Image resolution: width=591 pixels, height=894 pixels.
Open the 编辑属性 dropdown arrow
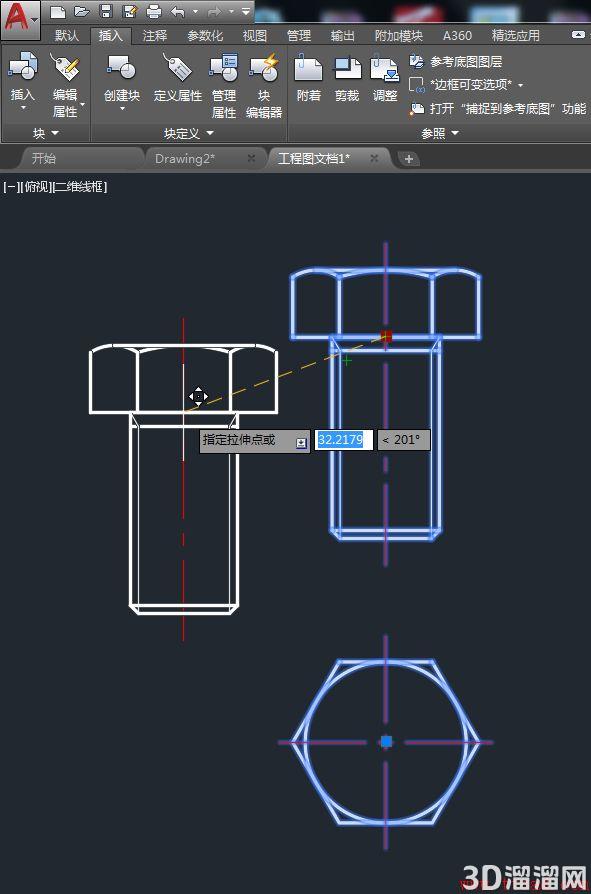click(x=83, y=104)
